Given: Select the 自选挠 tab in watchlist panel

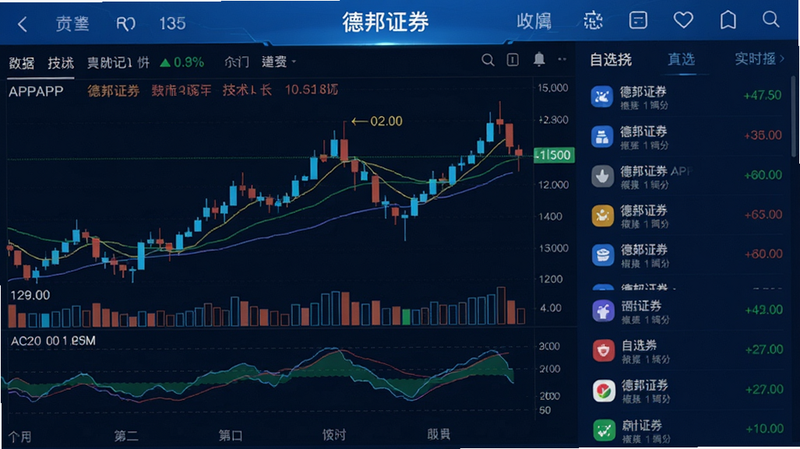Looking at the screenshot, I should [611, 60].
